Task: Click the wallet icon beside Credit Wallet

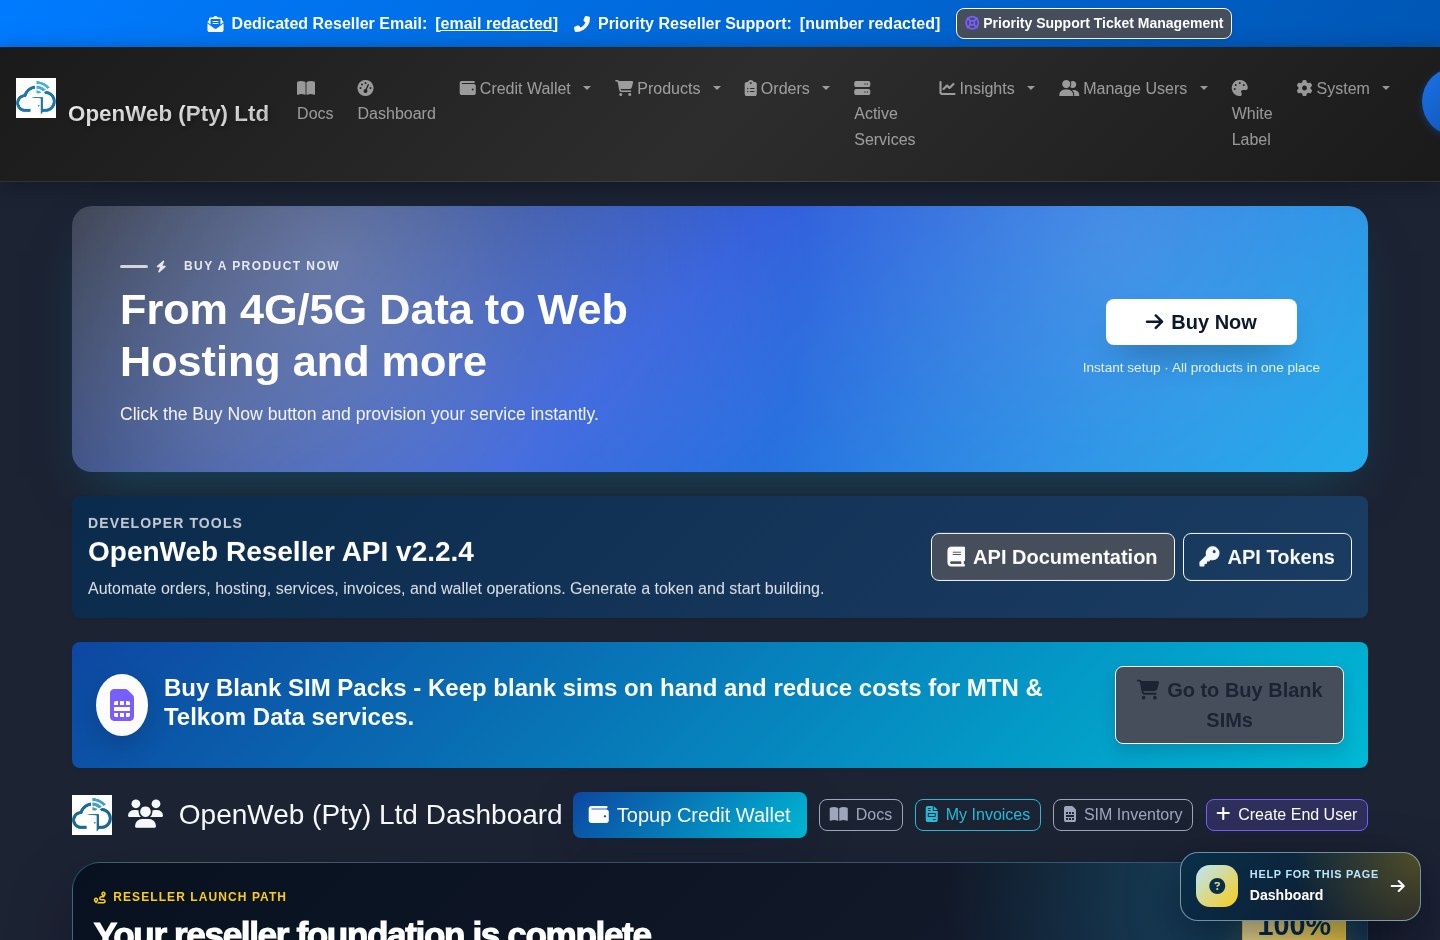Action: pyautogui.click(x=467, y=88)
